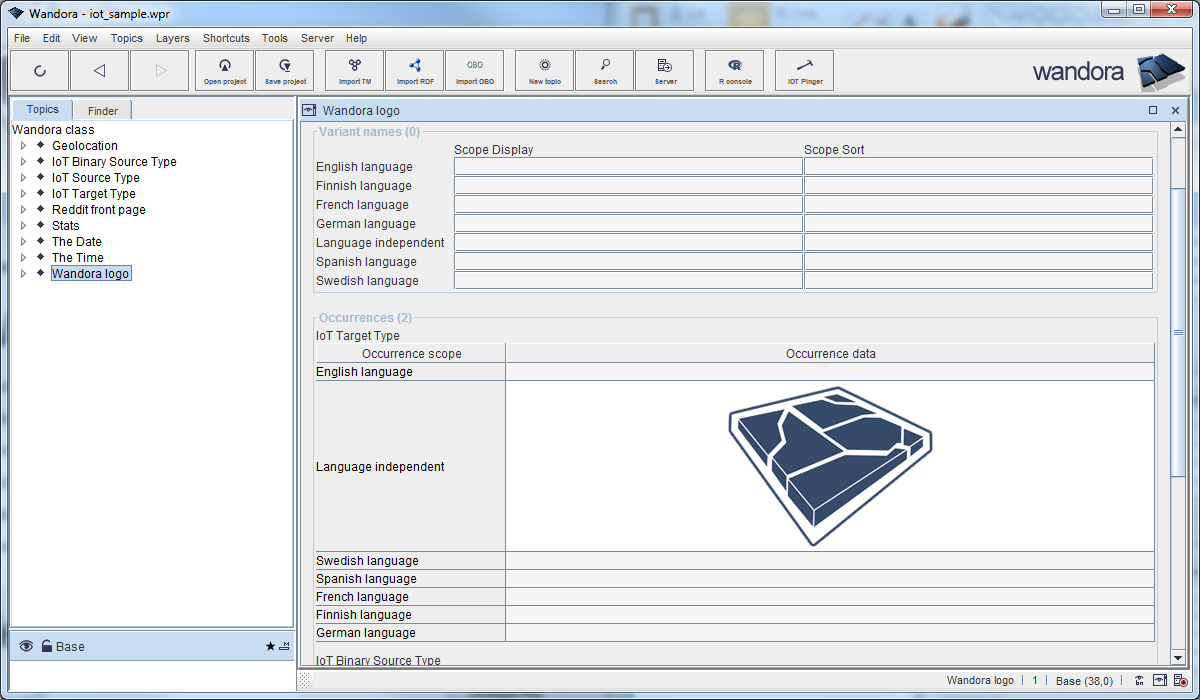Expand the IoT Source Type node
The image size is (1200, 700).
coord(23,178)
